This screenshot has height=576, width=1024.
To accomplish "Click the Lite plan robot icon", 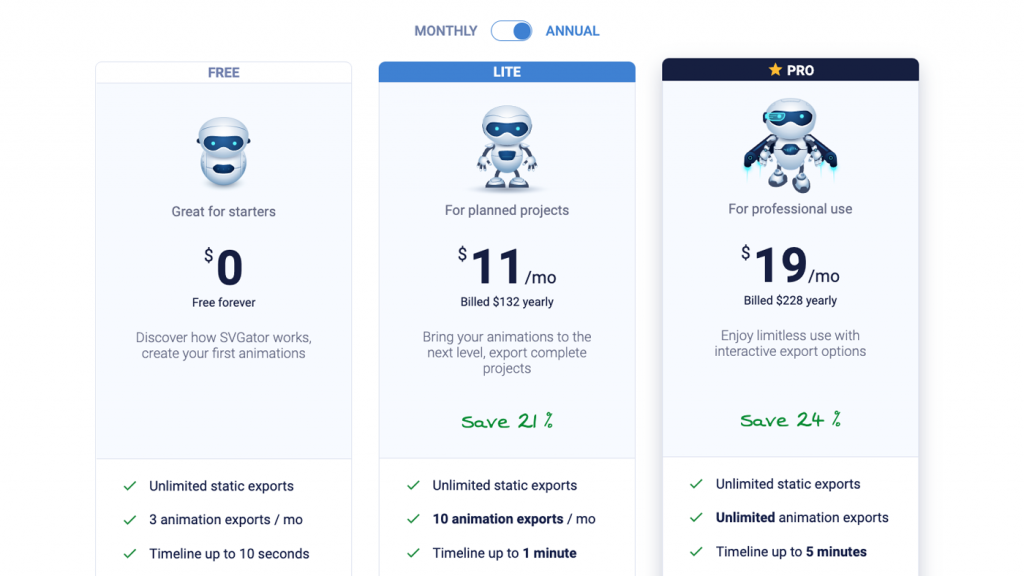I will [x=507, y=148].
